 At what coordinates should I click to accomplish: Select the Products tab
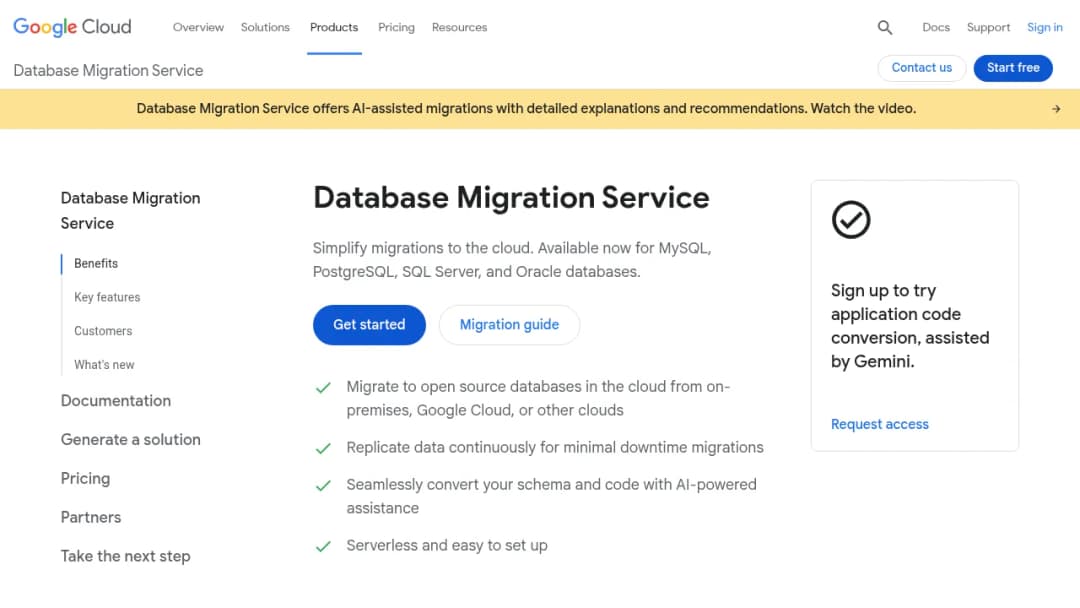click(334, 28)
